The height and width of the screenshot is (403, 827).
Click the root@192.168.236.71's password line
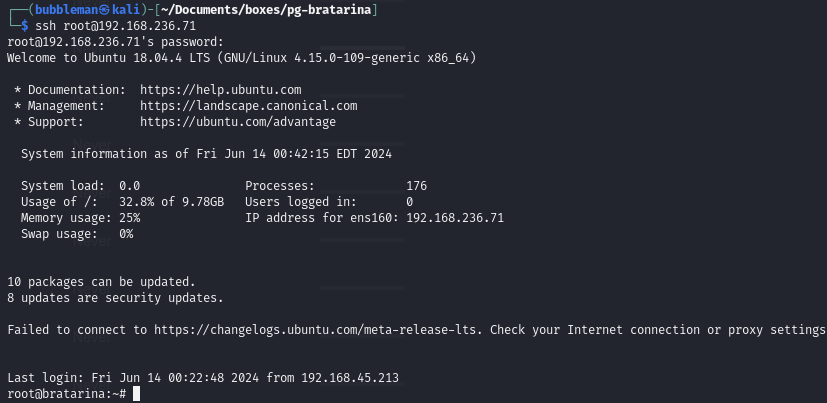point(115,42)
